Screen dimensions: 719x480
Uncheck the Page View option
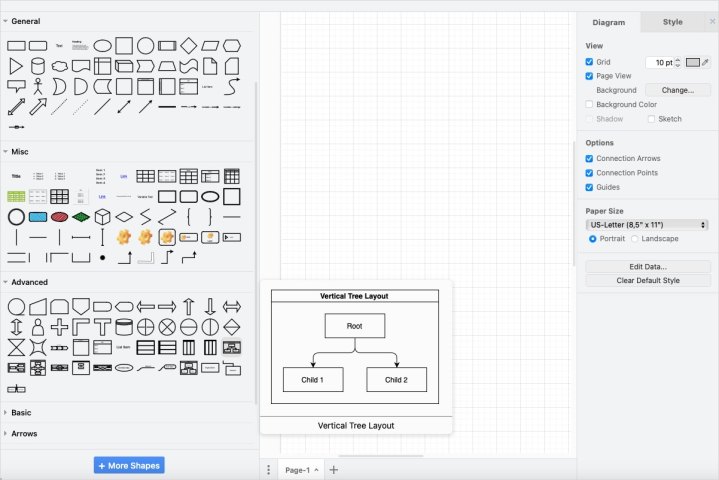[x=590, y=76]
